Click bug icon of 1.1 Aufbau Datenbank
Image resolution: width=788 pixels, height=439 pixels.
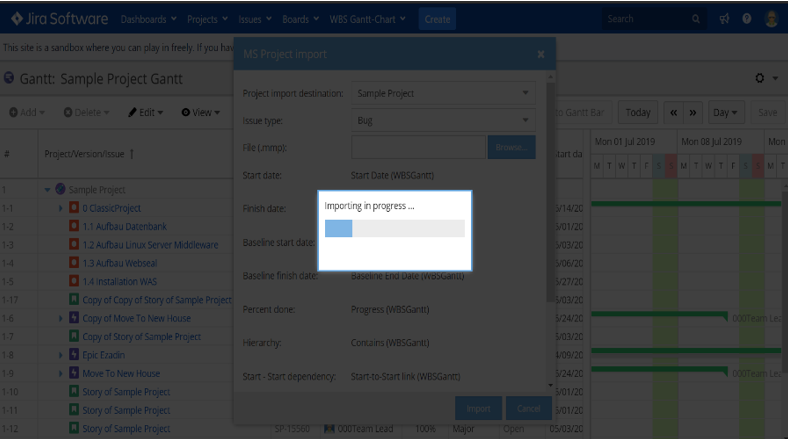pos(74,226)
